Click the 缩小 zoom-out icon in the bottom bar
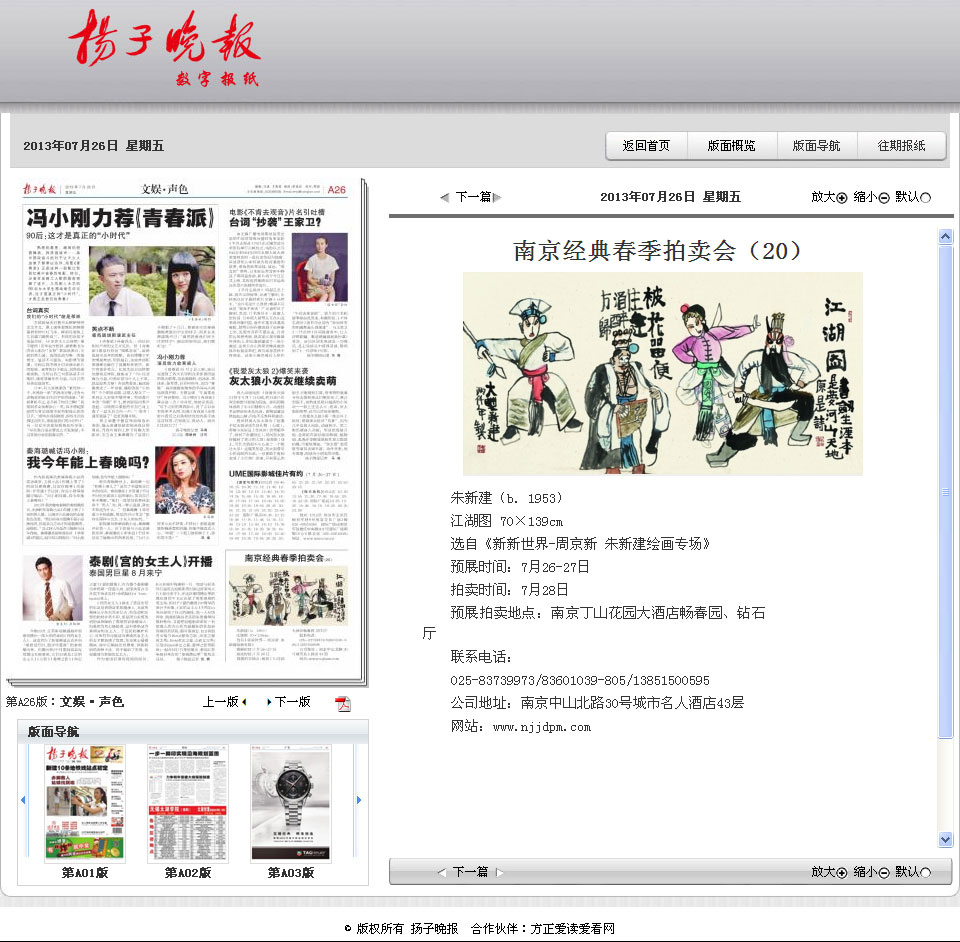Screen dimensions: 960x942 click(883, 873)
